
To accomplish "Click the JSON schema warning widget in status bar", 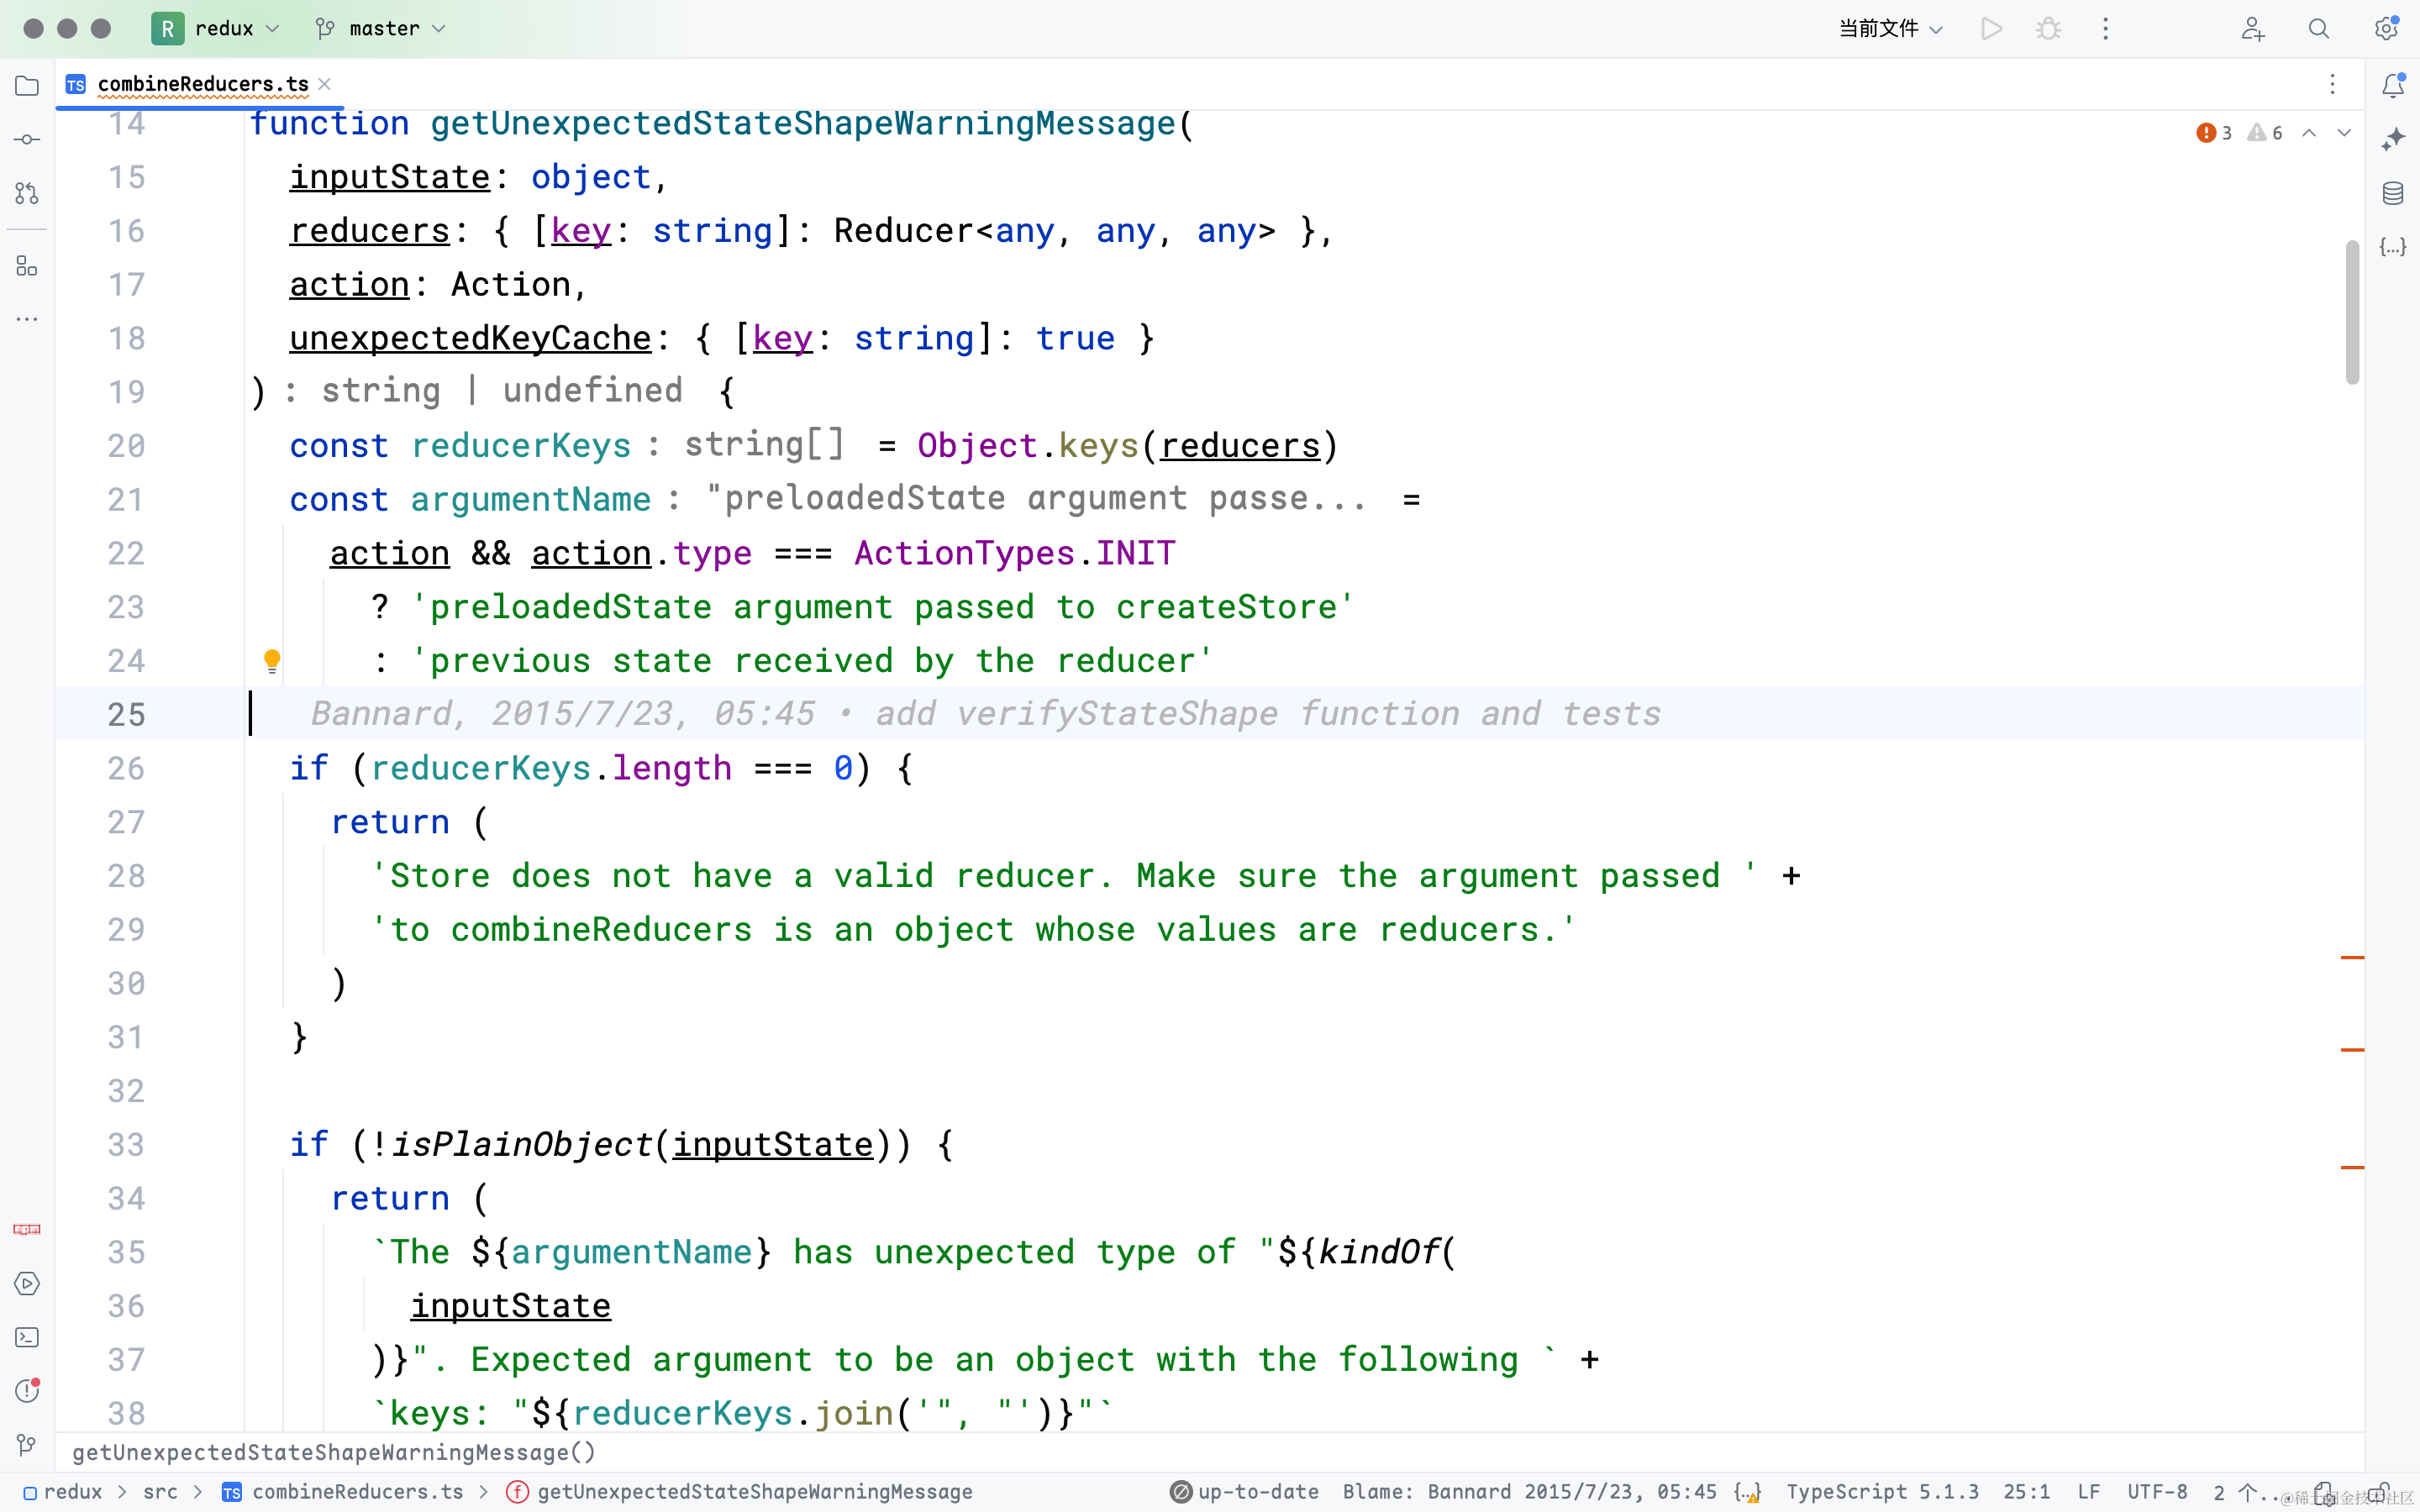I will (1747, 1491).
